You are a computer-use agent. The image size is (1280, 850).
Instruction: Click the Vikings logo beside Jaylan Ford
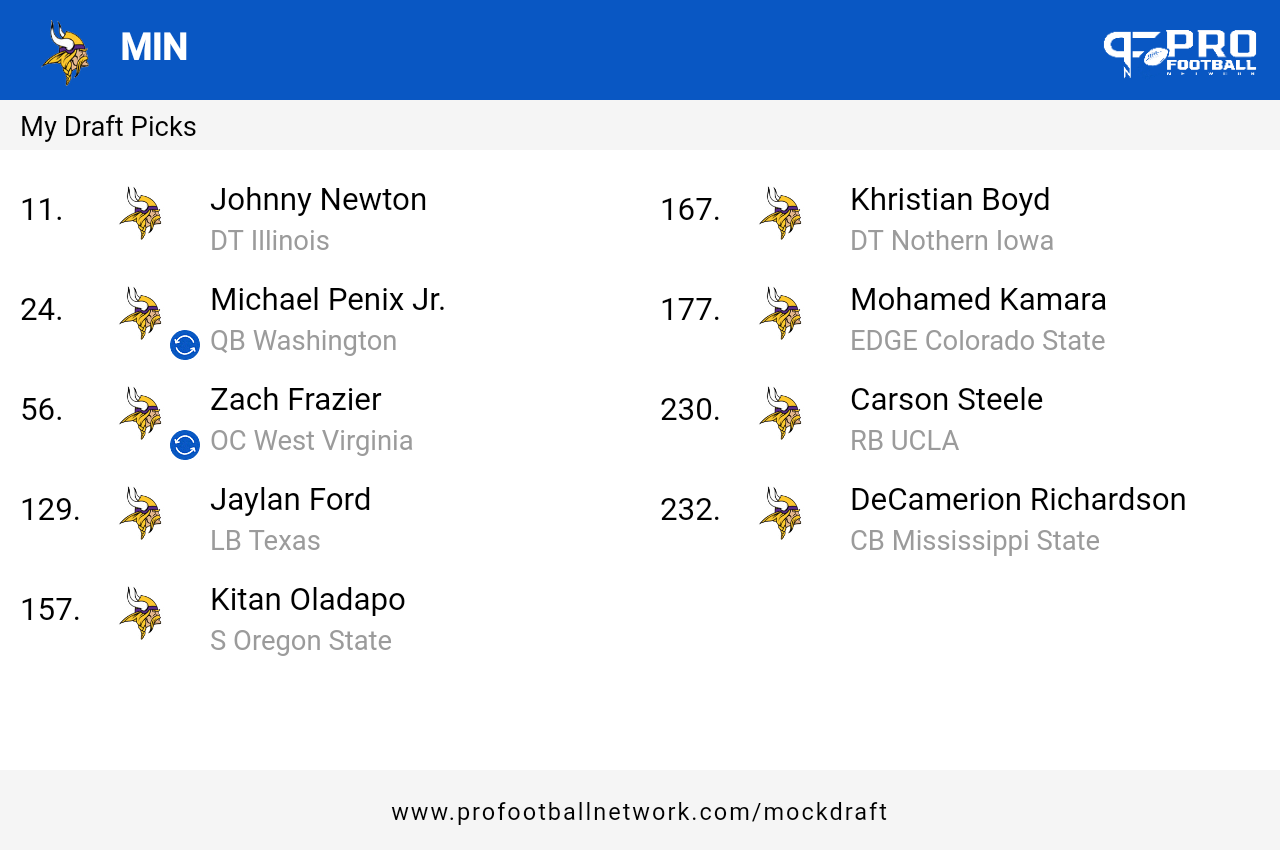pyautogui.click(x=140, y=513)
